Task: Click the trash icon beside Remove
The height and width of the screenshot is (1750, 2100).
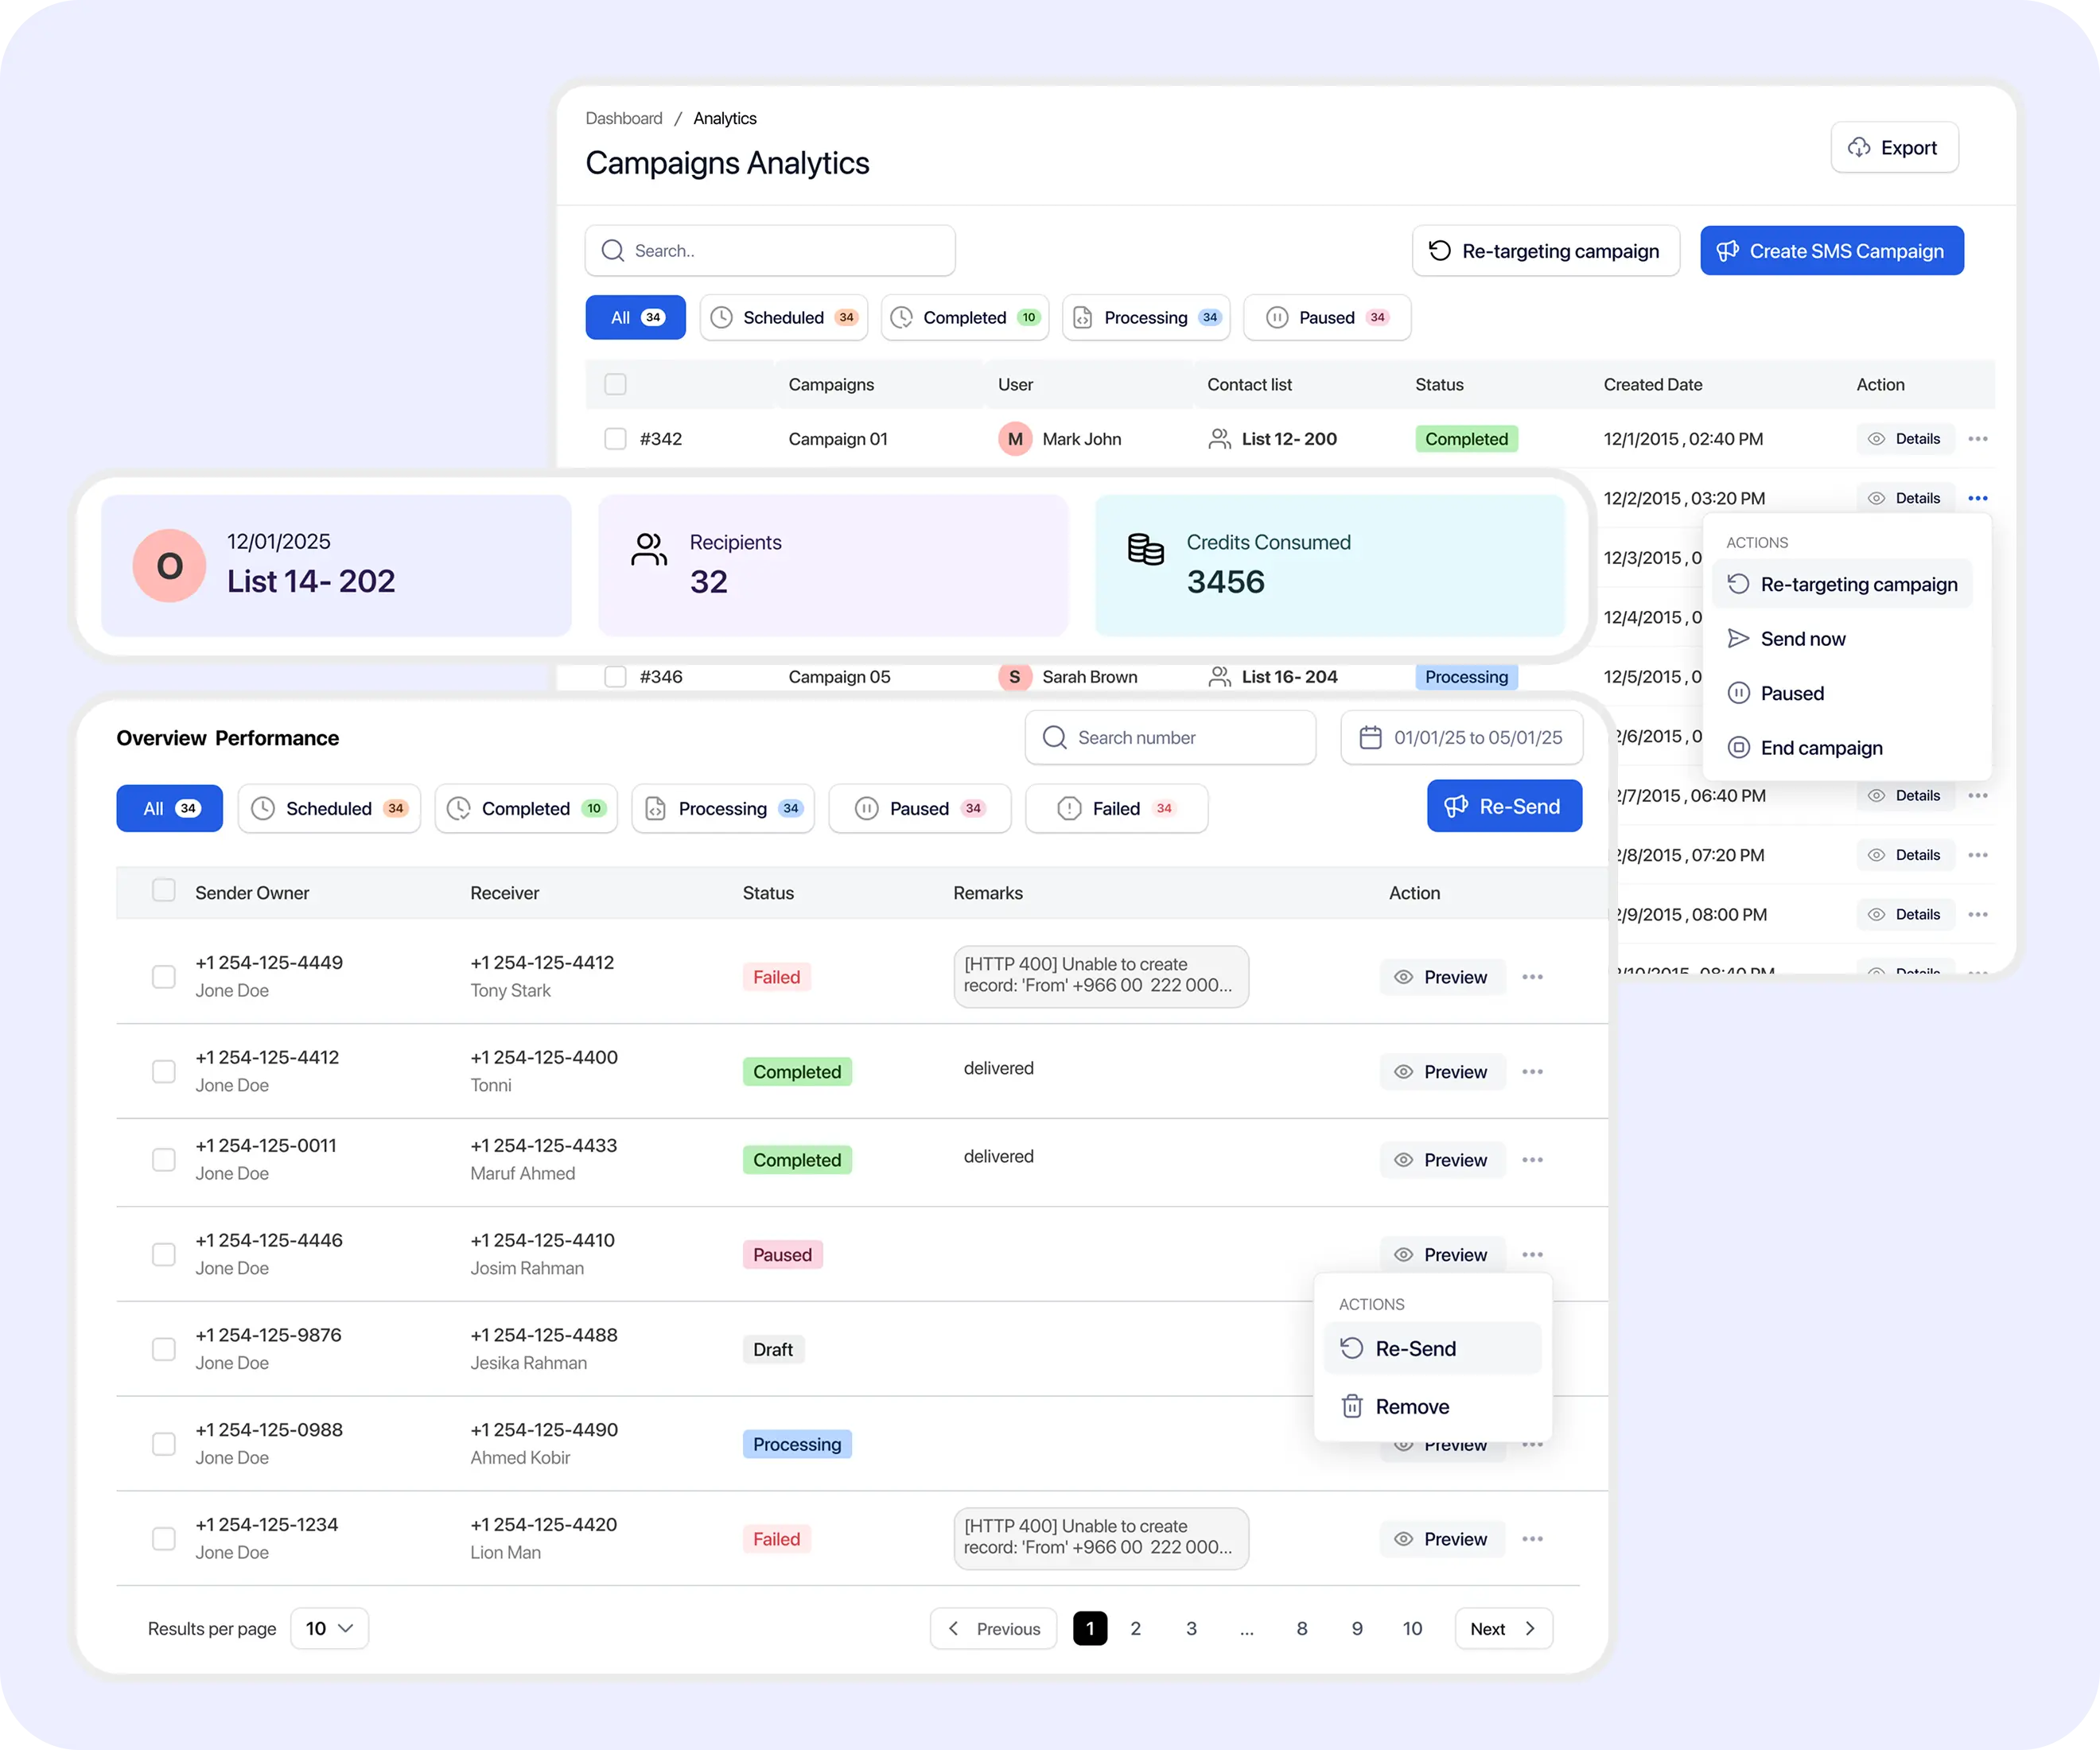Action: 1352,1407
